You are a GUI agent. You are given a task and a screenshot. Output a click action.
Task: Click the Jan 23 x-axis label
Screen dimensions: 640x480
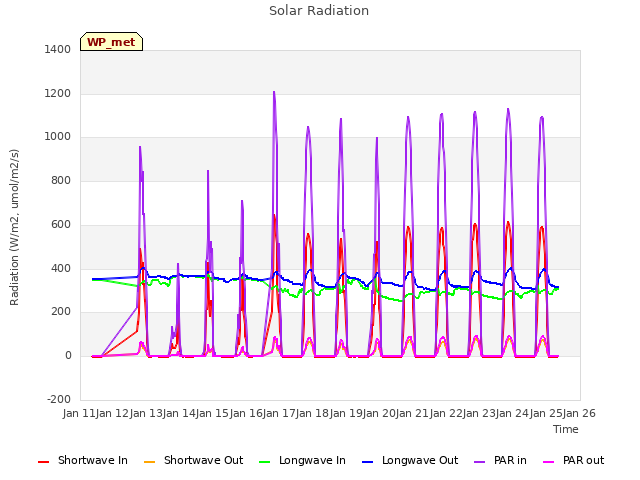[x=479, y=413]
